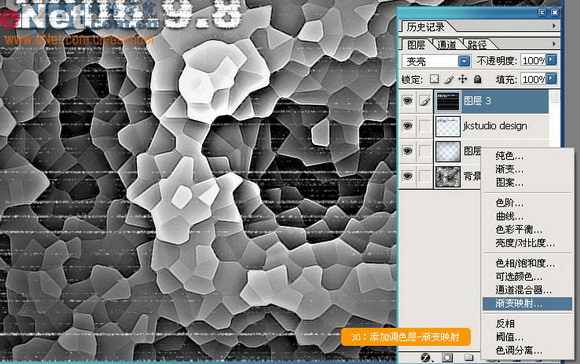This screenshot has width=580, height=364.
Task: Add a layer mask from the panel footer
Action: [447, 357]
